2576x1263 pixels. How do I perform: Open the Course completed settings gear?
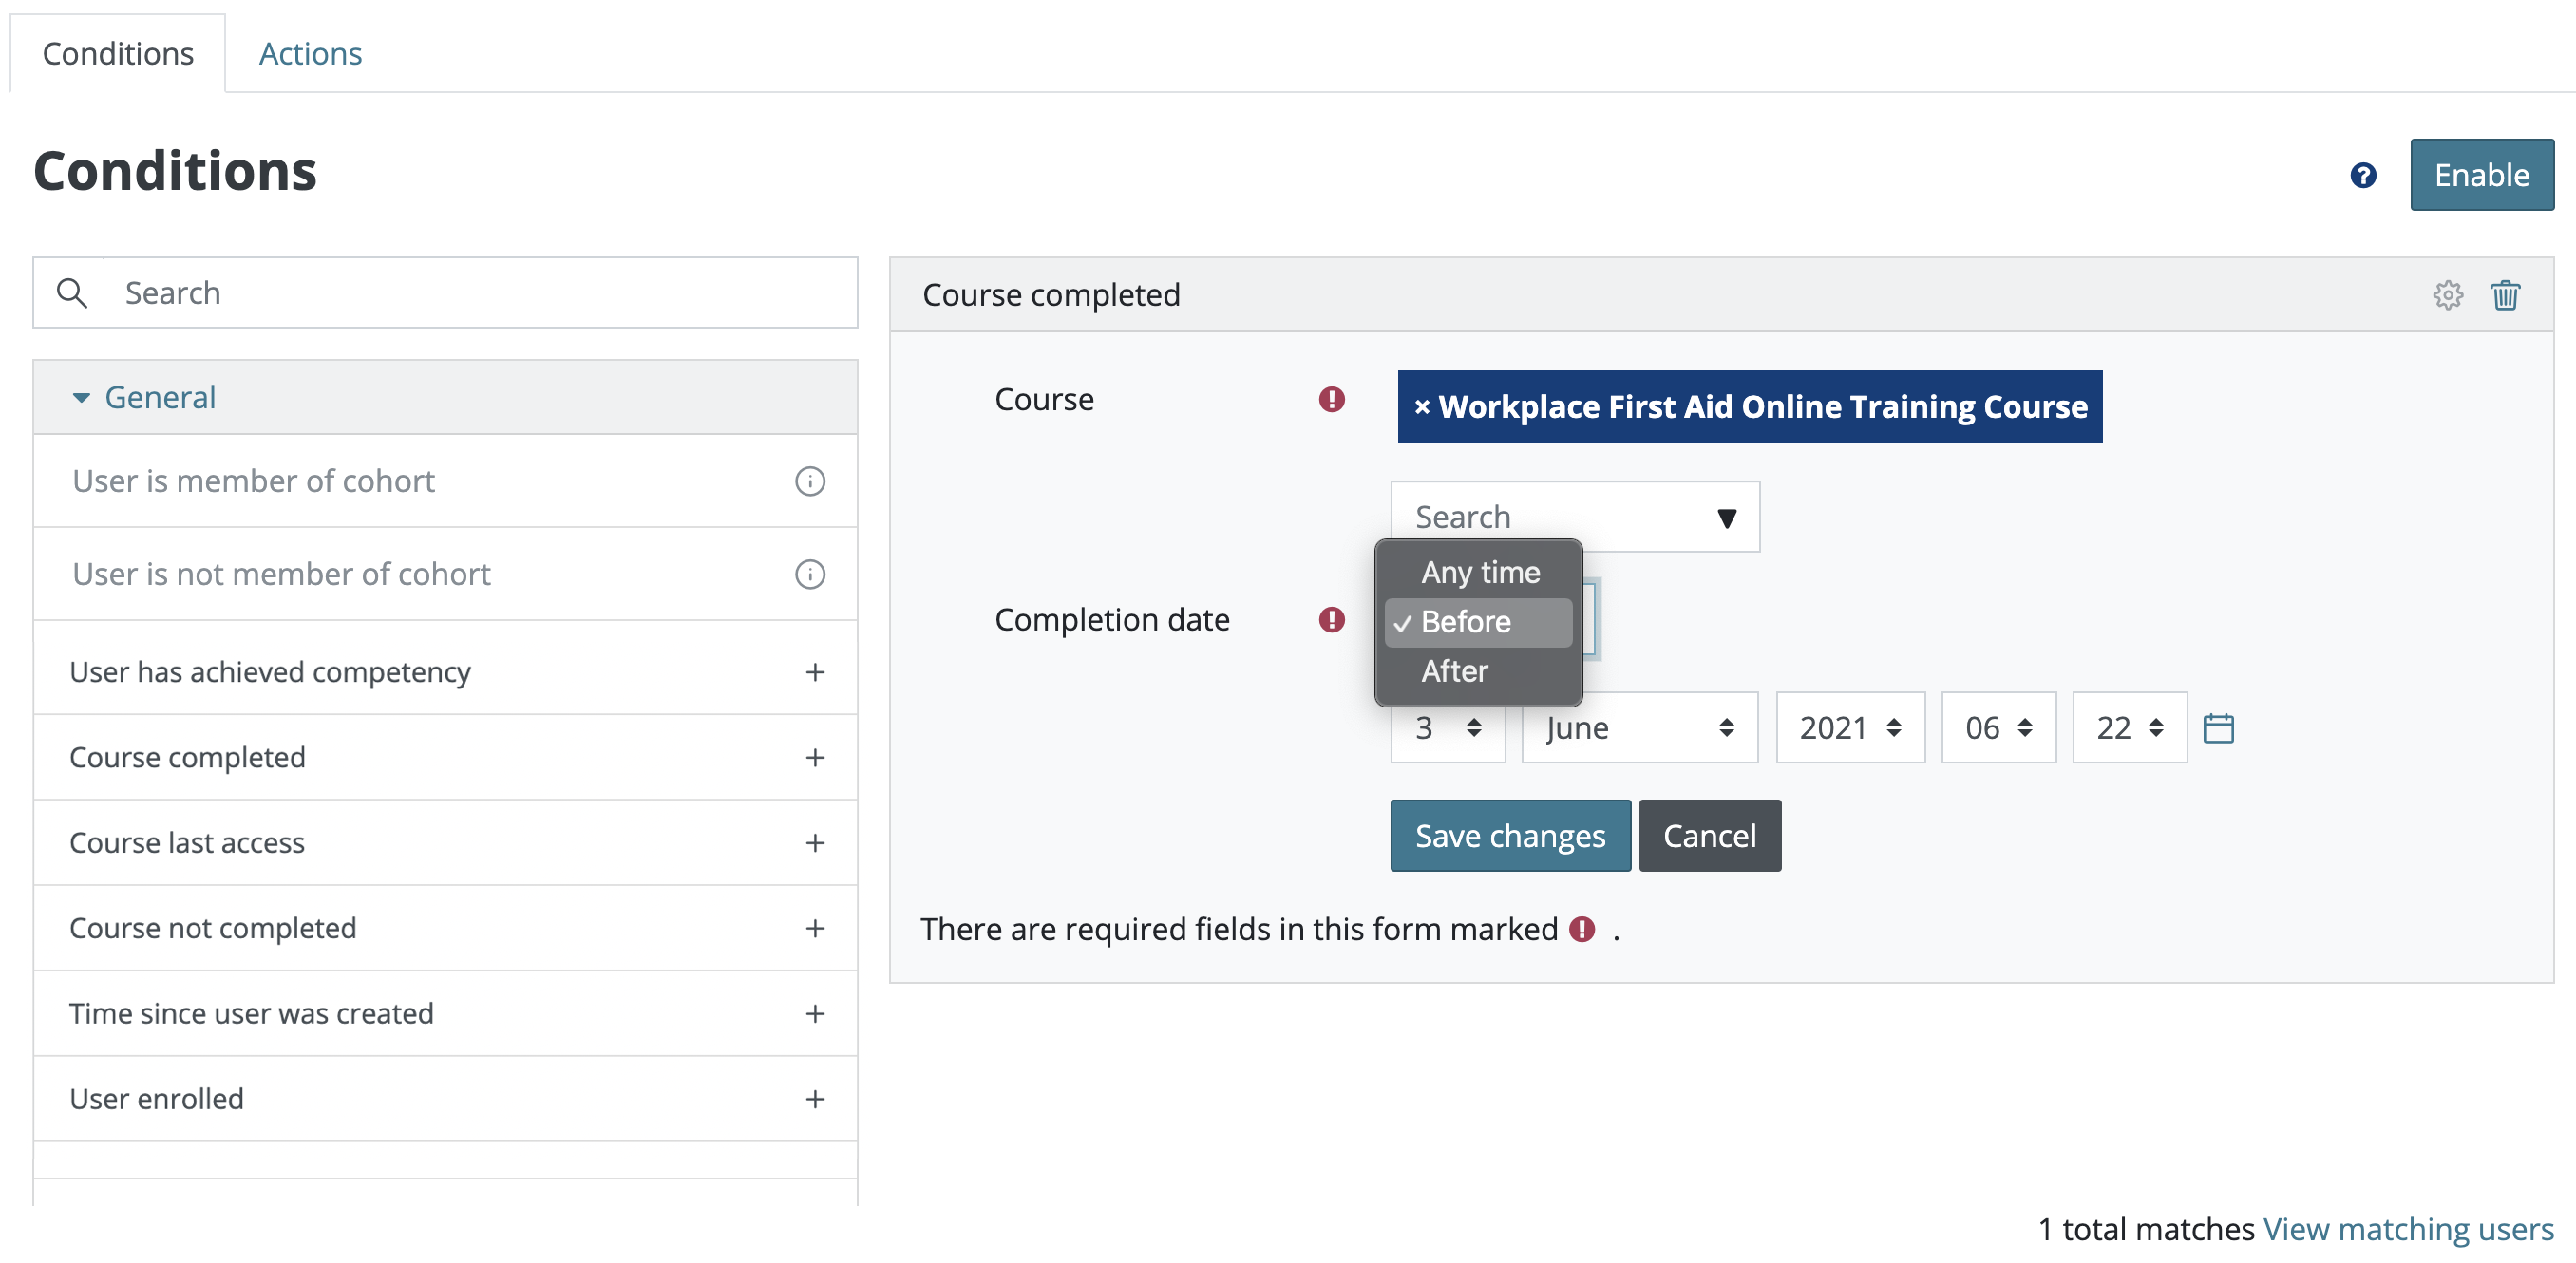[x=2447, y=295]
